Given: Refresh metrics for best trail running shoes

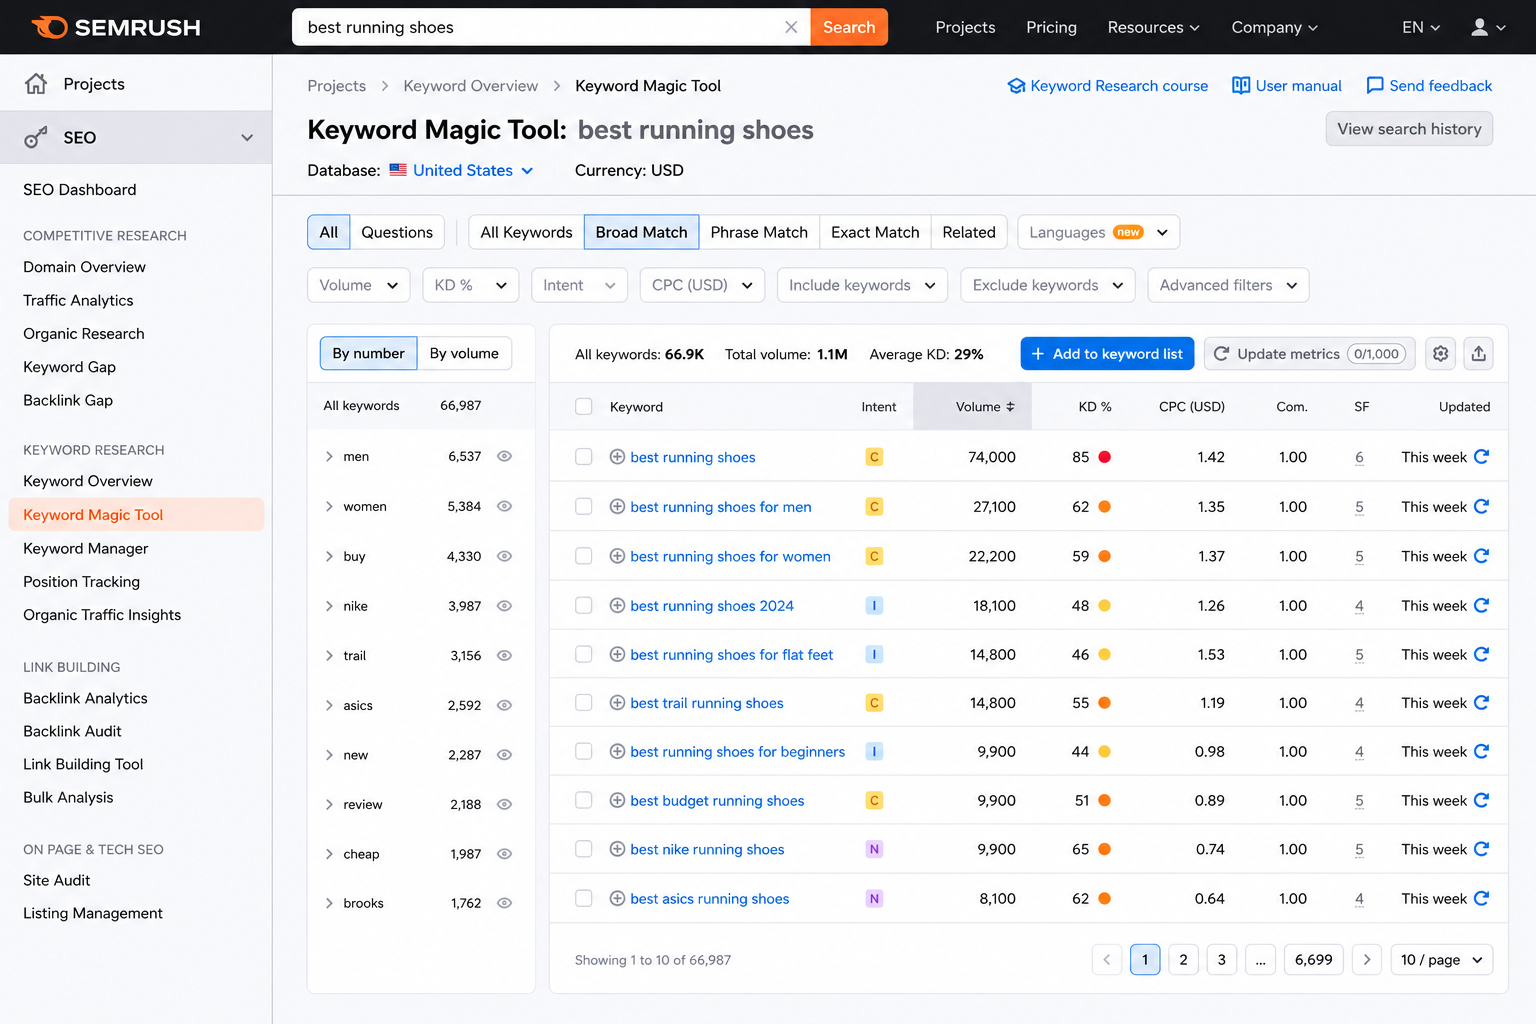Looking at the screenshot, I should [1482, 702].
